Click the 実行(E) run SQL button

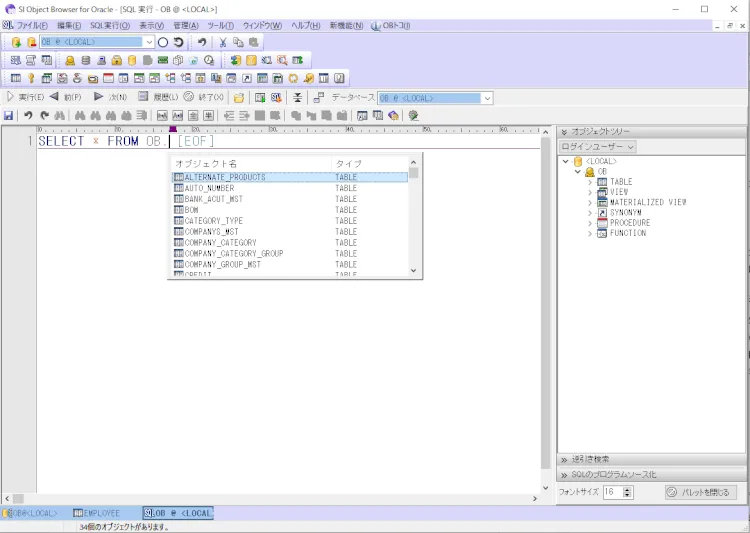pyautogui.click(x=26, y=97)
